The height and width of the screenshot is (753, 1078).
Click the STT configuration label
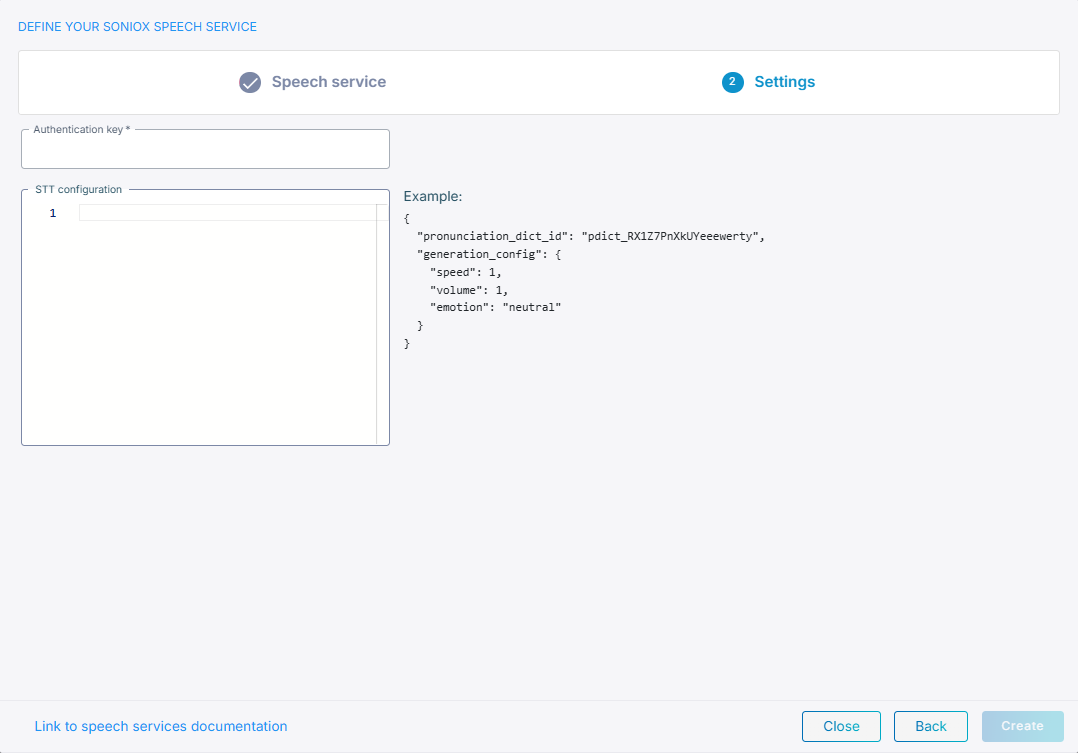(78, 189)
